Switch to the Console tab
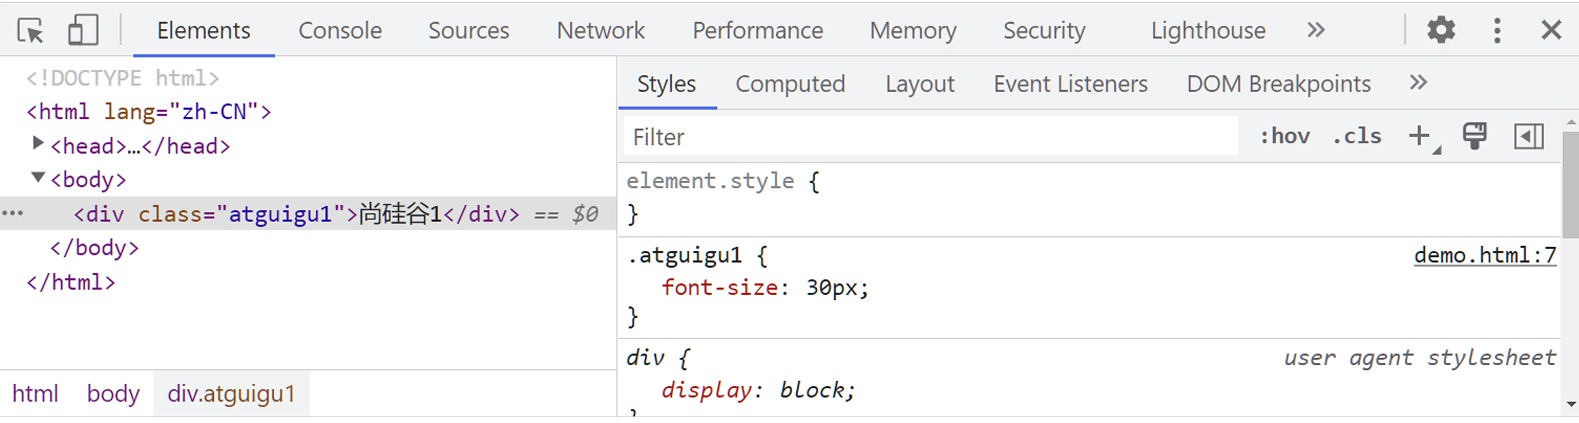This screenshot has width=1579, height=423. pos(340,31)
